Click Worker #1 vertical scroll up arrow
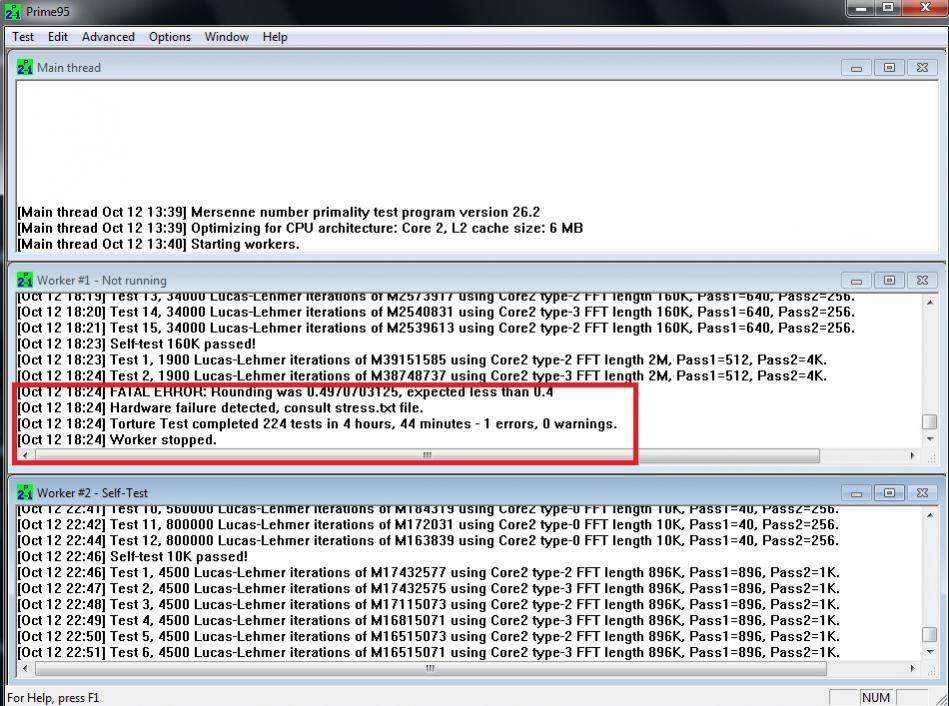The image size is (949, 706). click(x=930, y=302)
